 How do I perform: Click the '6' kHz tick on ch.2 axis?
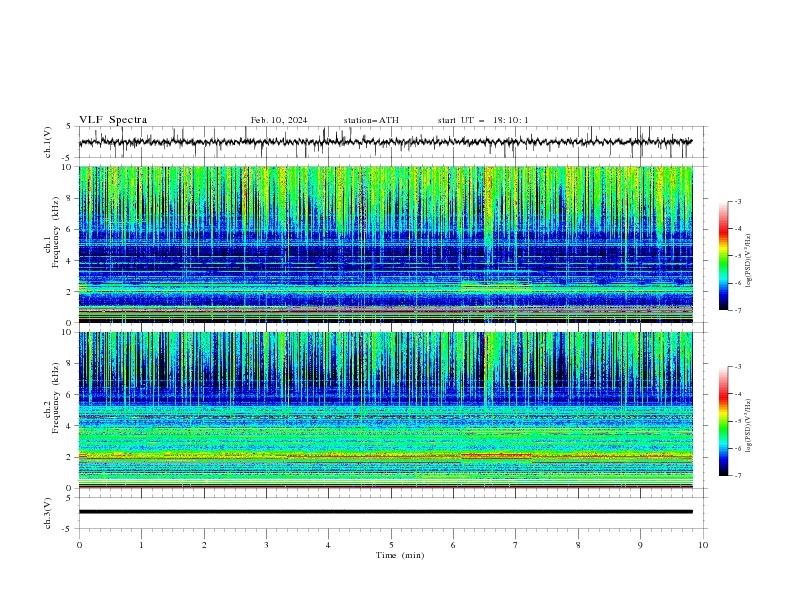pos(70,395)
